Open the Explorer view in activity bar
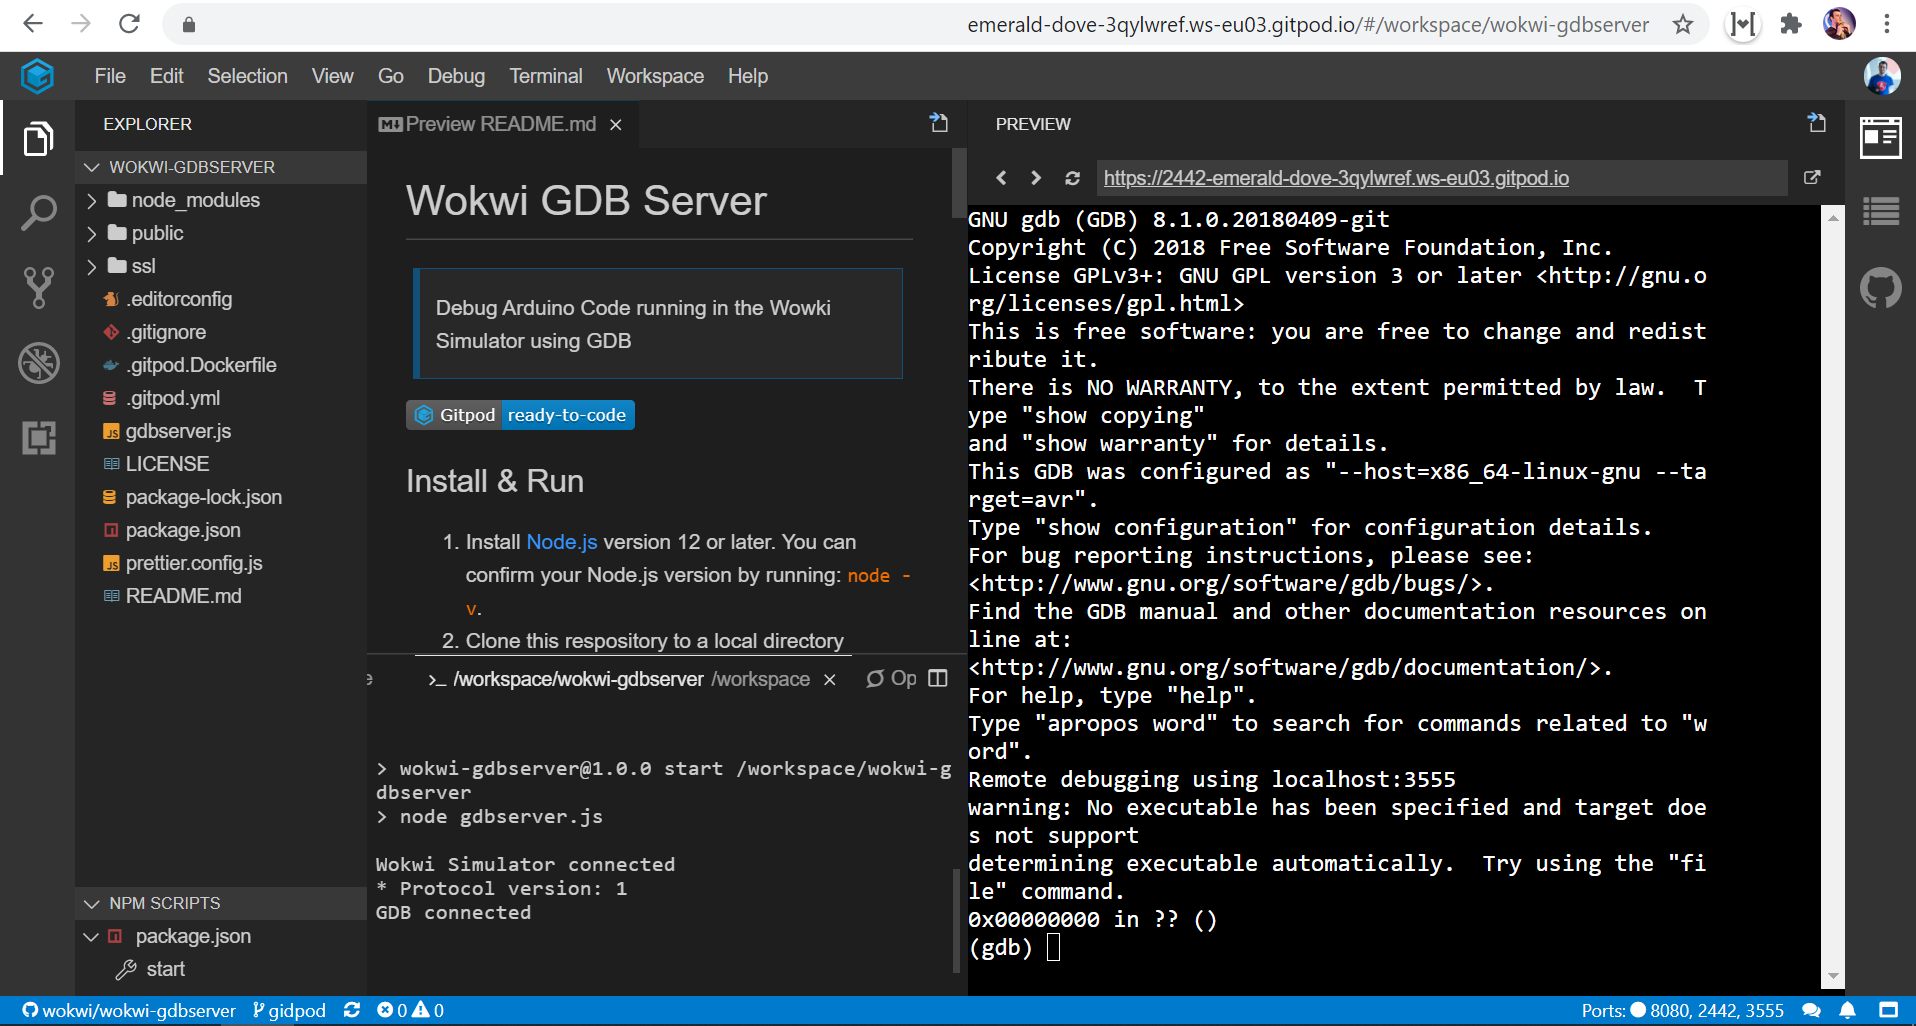The width and height of the screenshot is (1916, 1026). (x=38, y=138)
